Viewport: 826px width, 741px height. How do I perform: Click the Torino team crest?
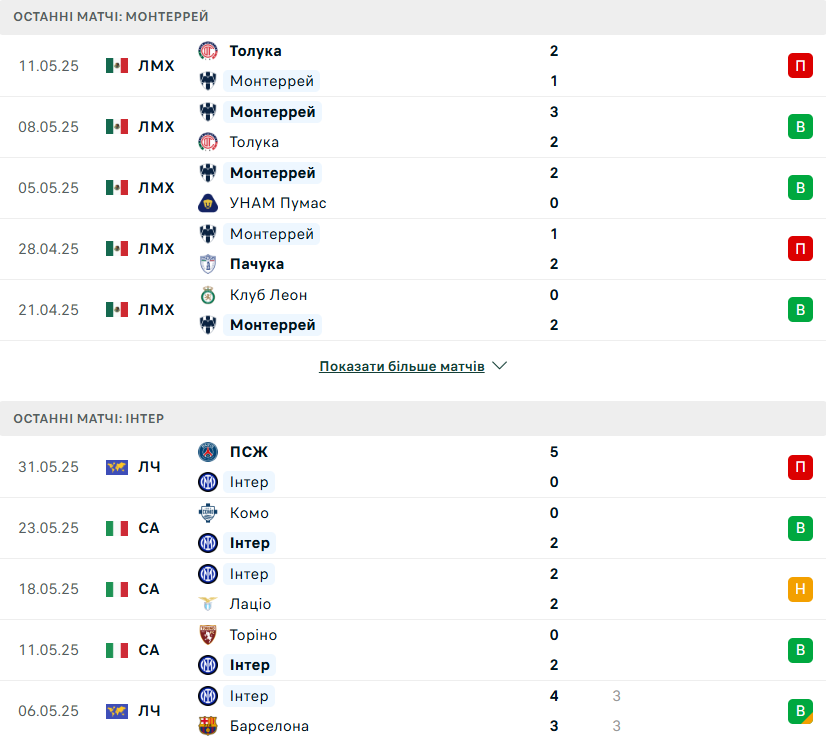pos(208,635)
